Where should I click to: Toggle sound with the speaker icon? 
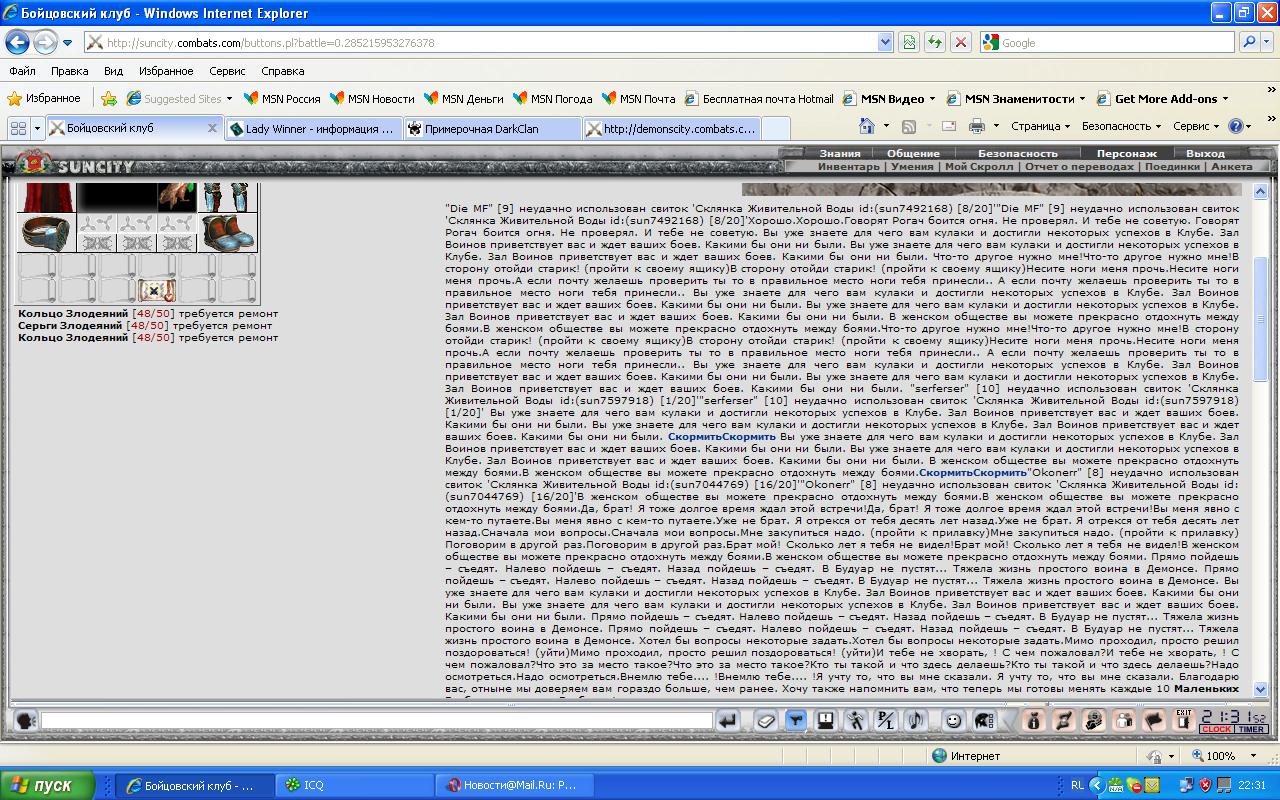coord(915,720)
